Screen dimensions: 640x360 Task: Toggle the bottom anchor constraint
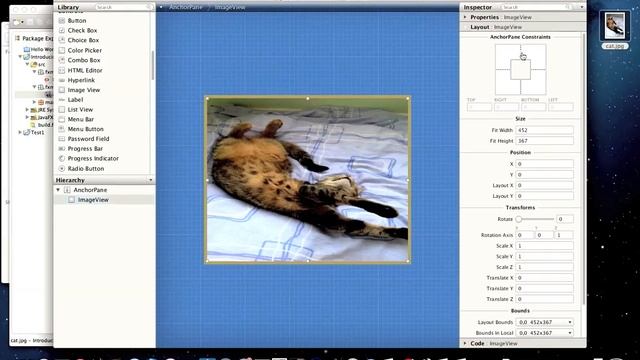pyautogui.click(x=520, y=87)
